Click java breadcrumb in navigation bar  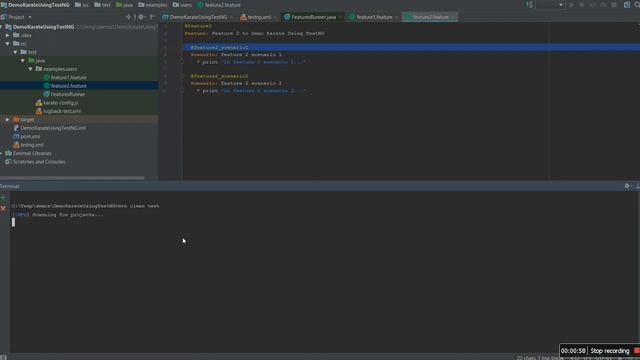click(x=124, y=5)
